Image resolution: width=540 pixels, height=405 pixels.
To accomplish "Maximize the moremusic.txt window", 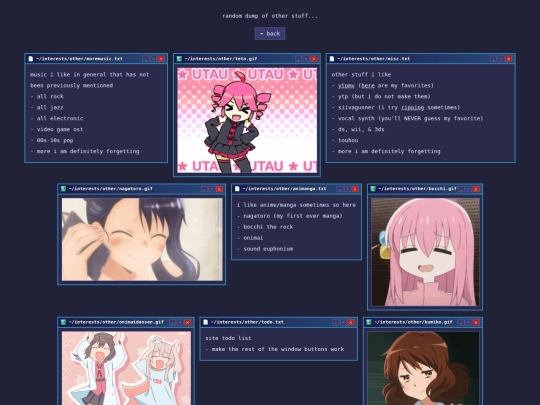I will 153,59.
